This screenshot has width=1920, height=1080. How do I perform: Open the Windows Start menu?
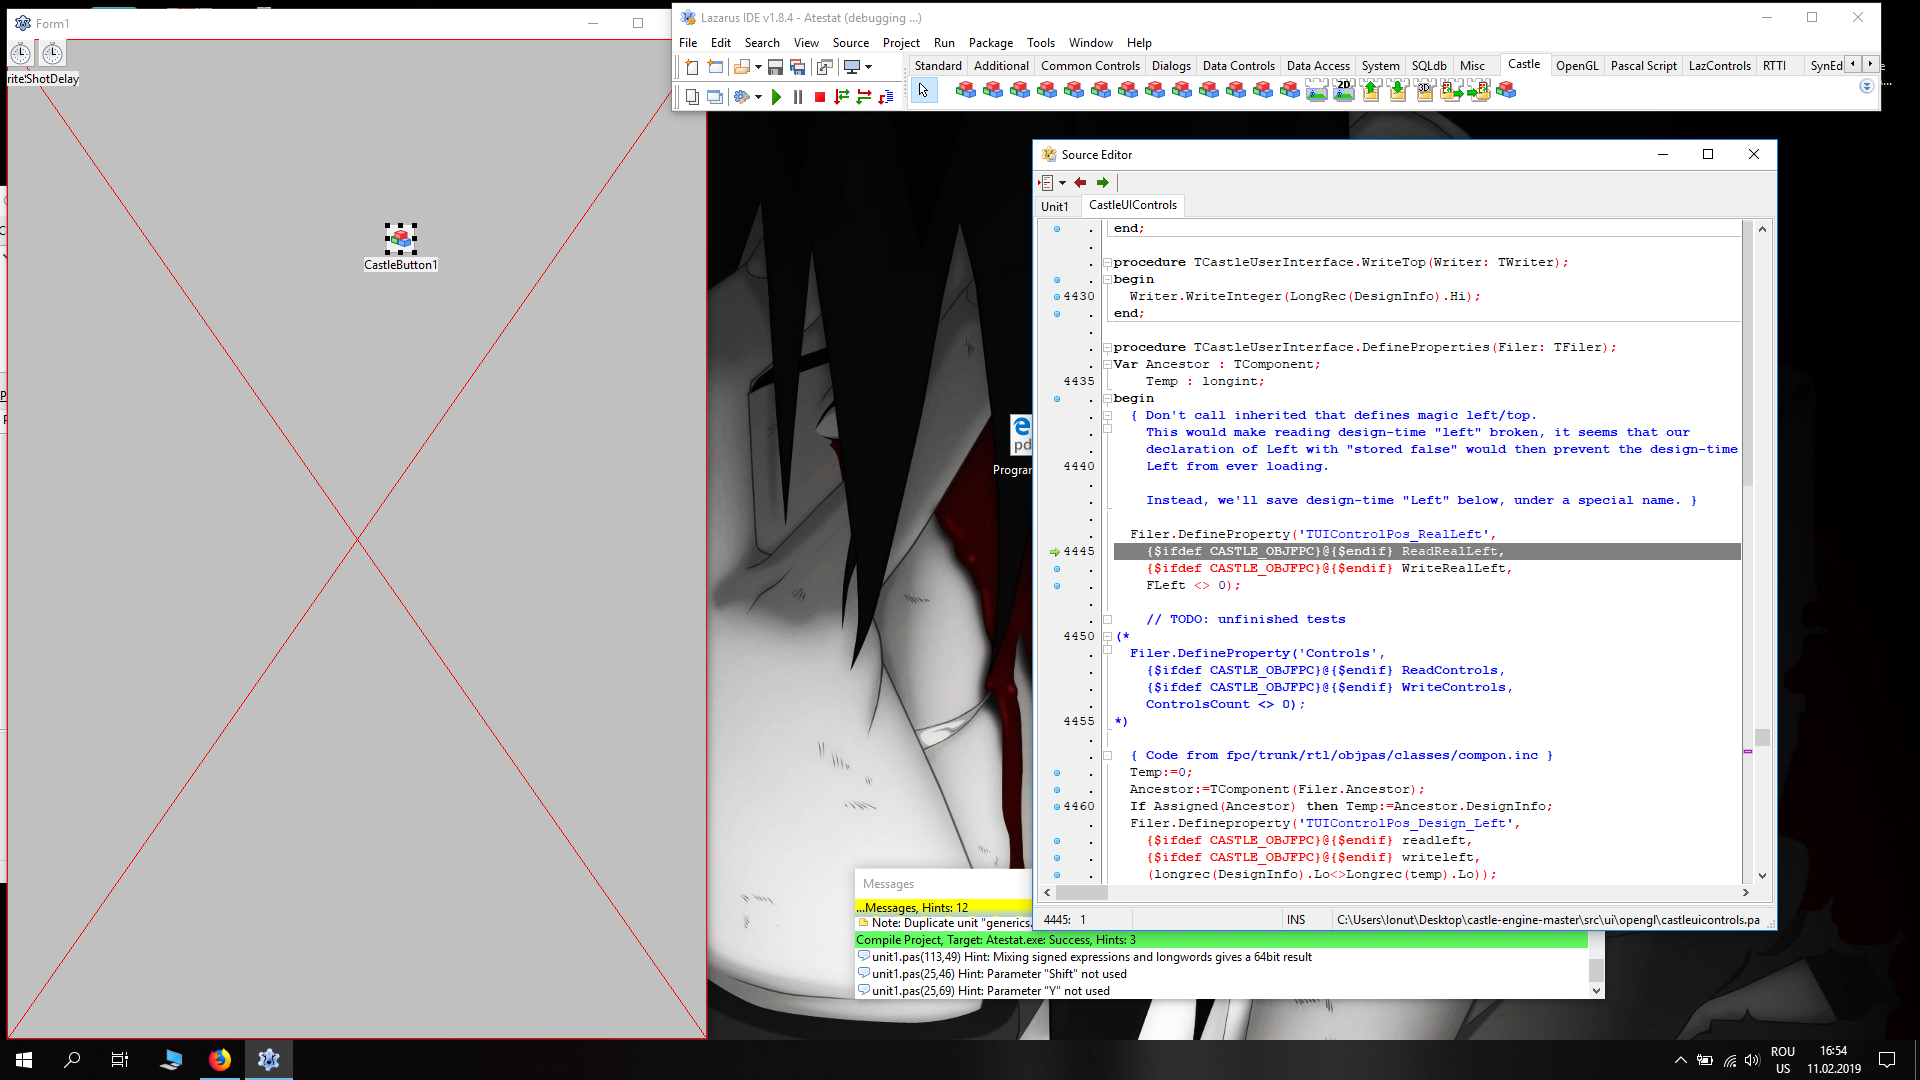[24, 1060]
